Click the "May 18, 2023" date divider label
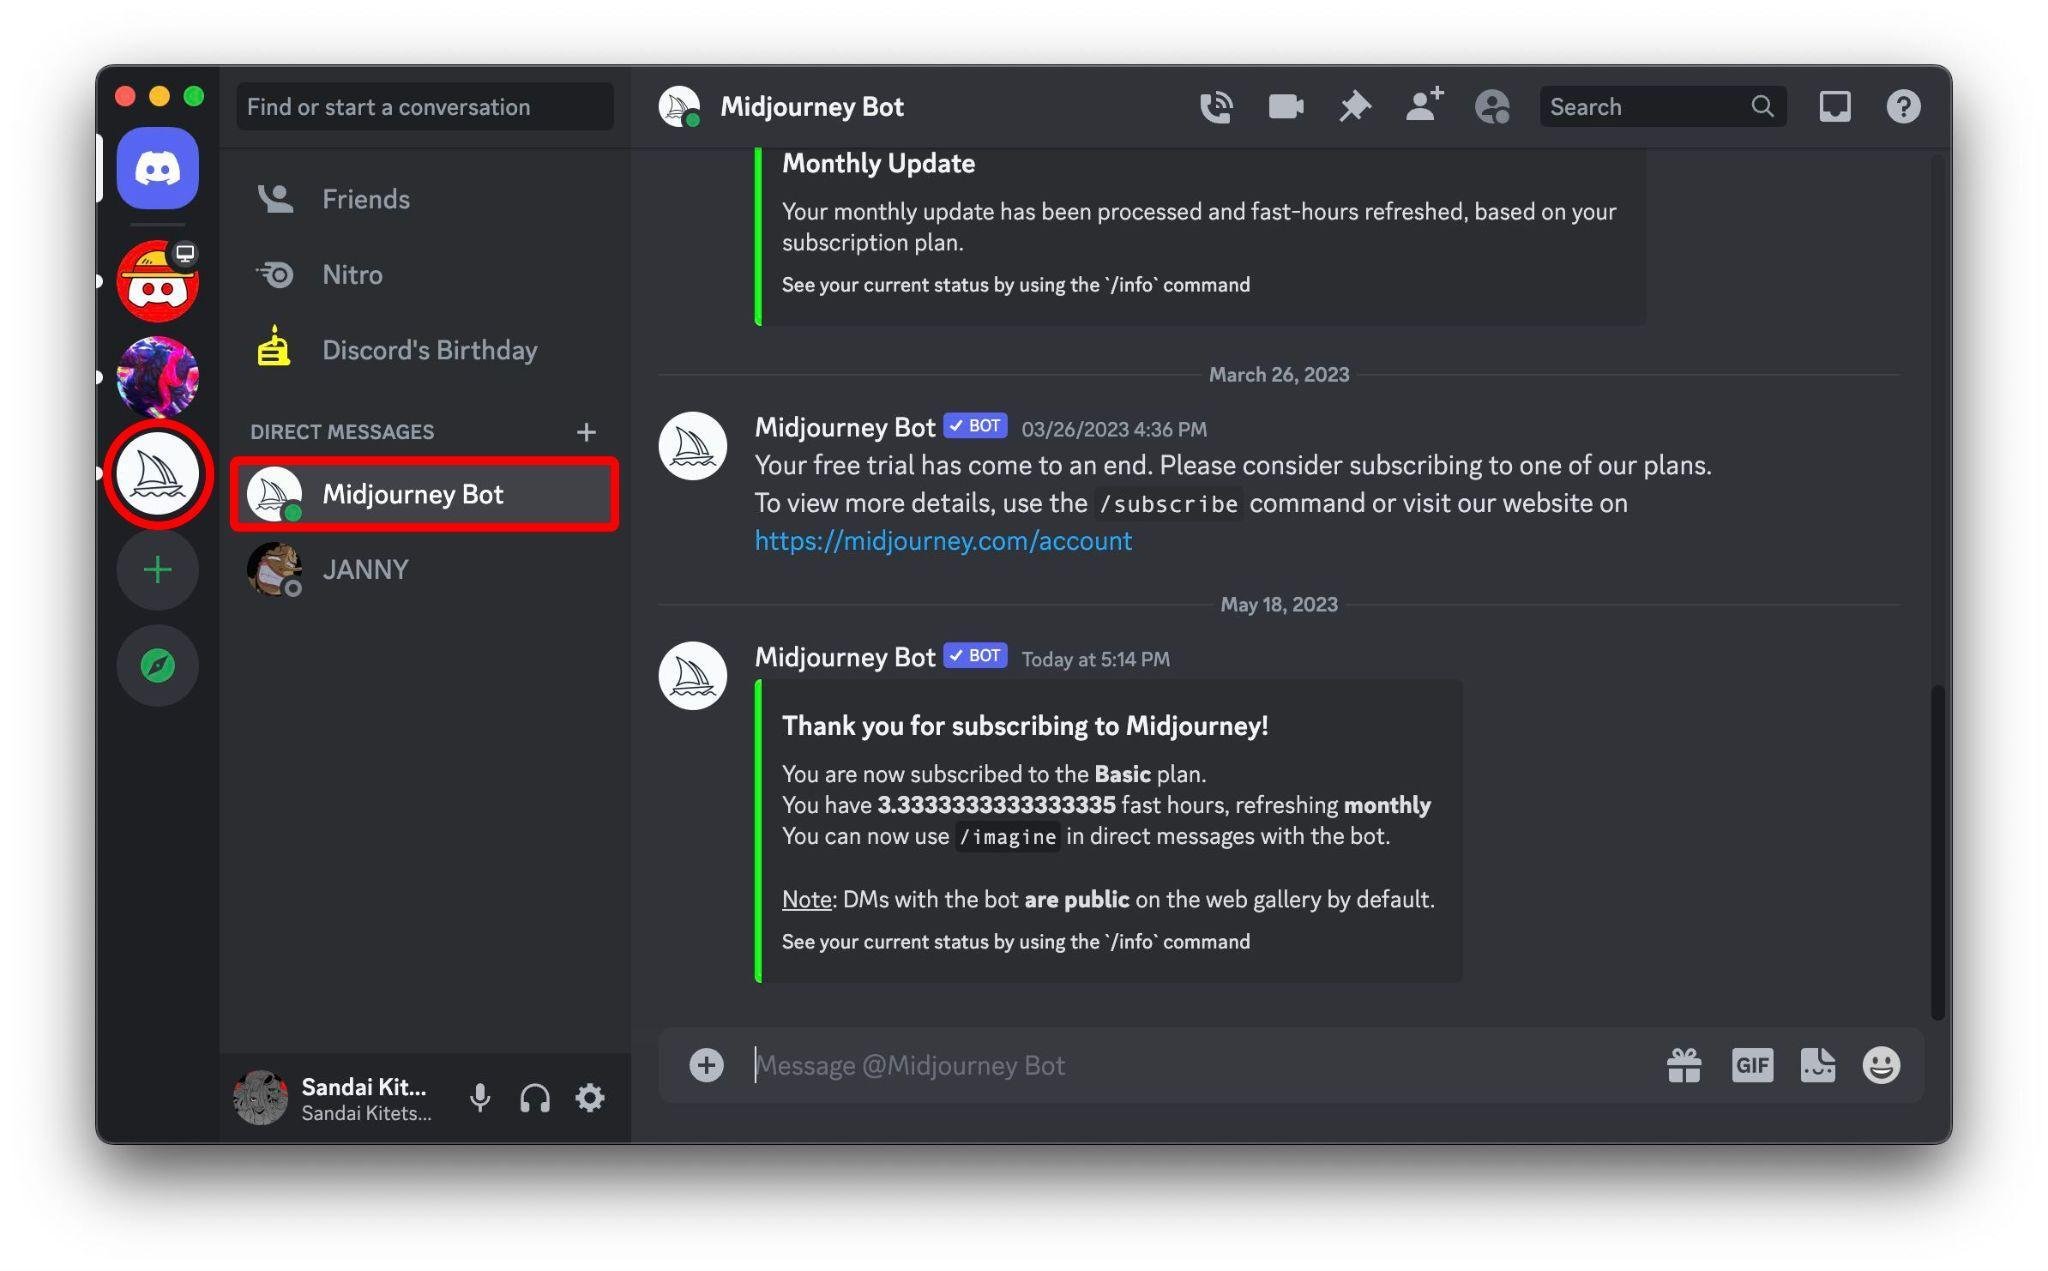 coord(1279,605)
